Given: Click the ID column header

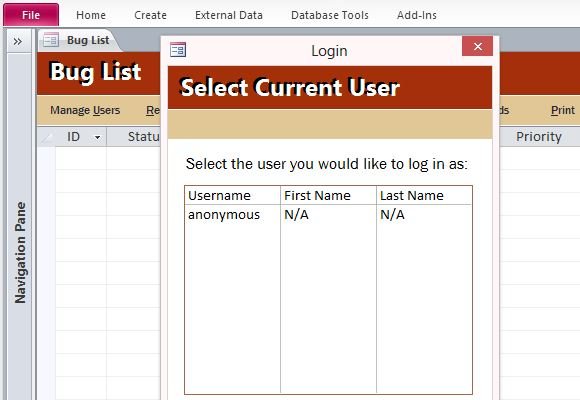Looking at the screenshot, I should pos(73,137).
